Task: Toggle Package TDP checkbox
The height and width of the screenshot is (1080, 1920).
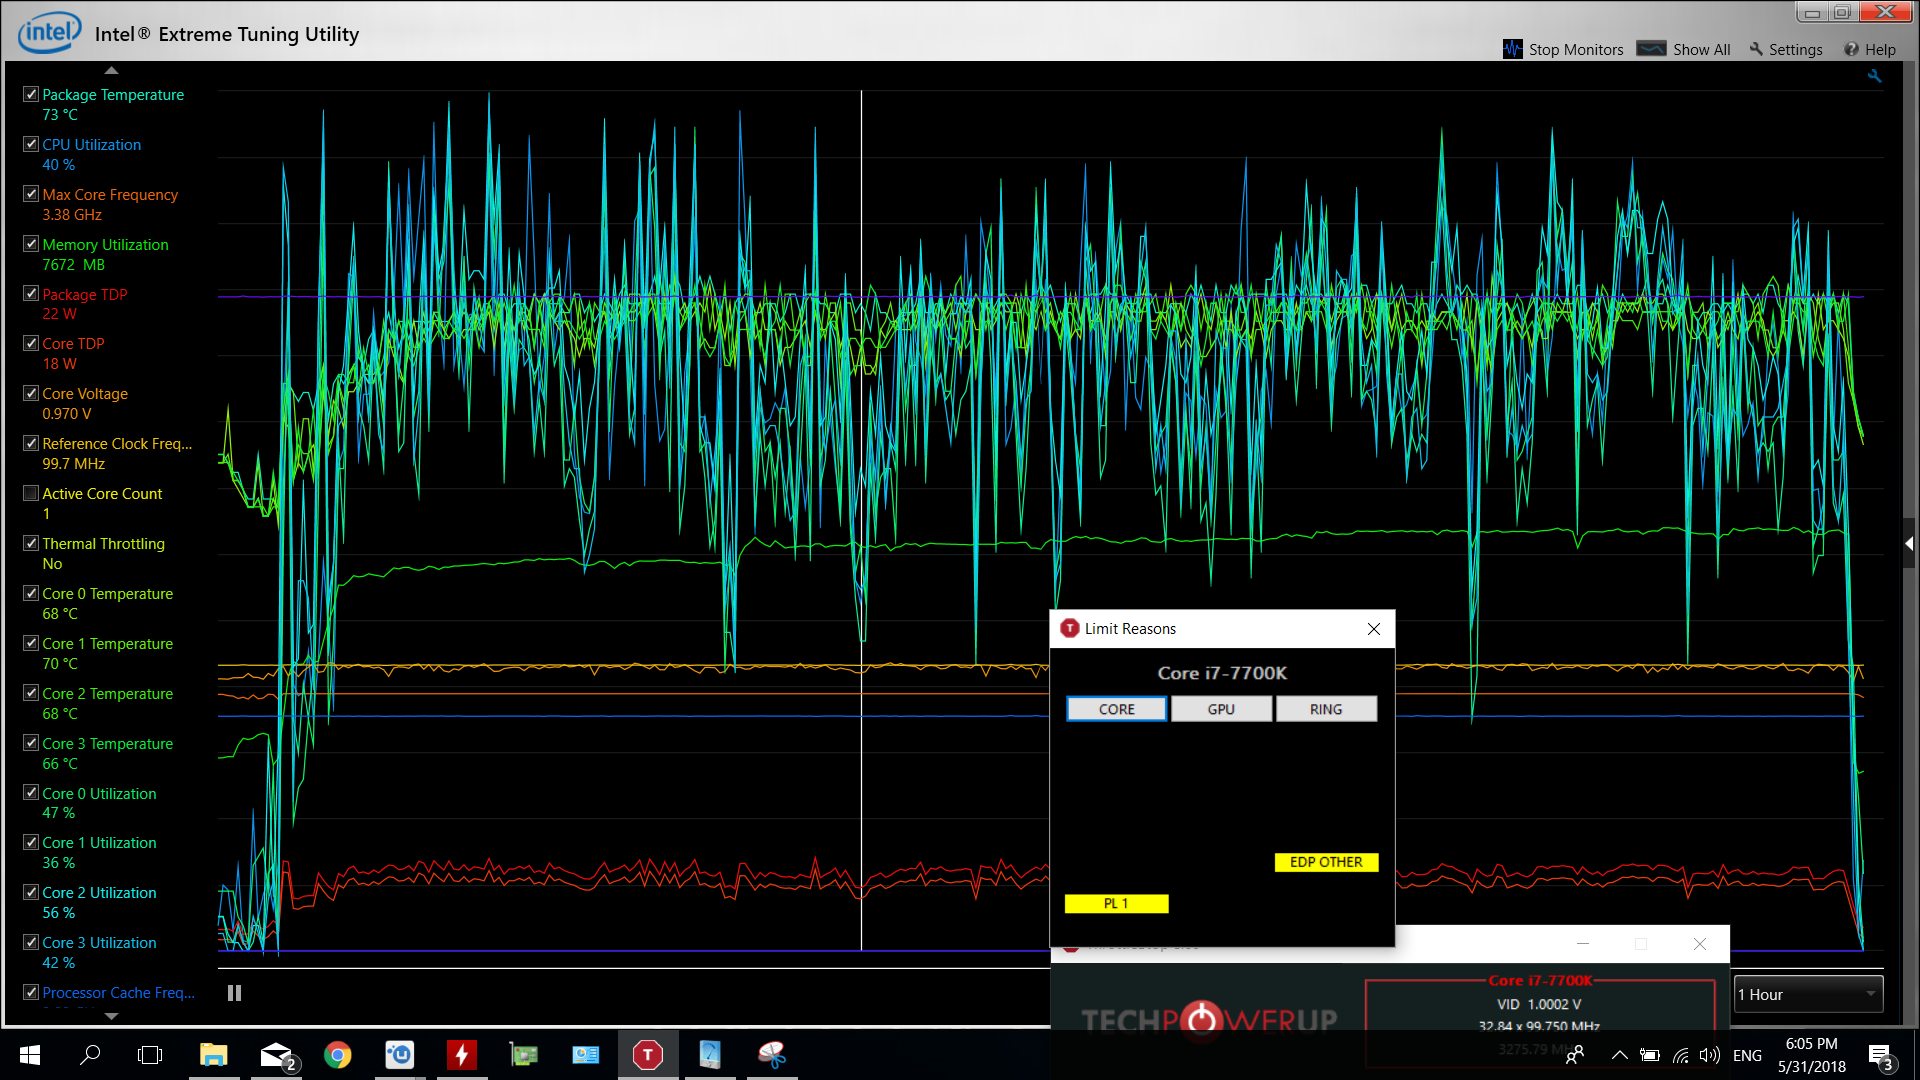Action: (31, 294)
